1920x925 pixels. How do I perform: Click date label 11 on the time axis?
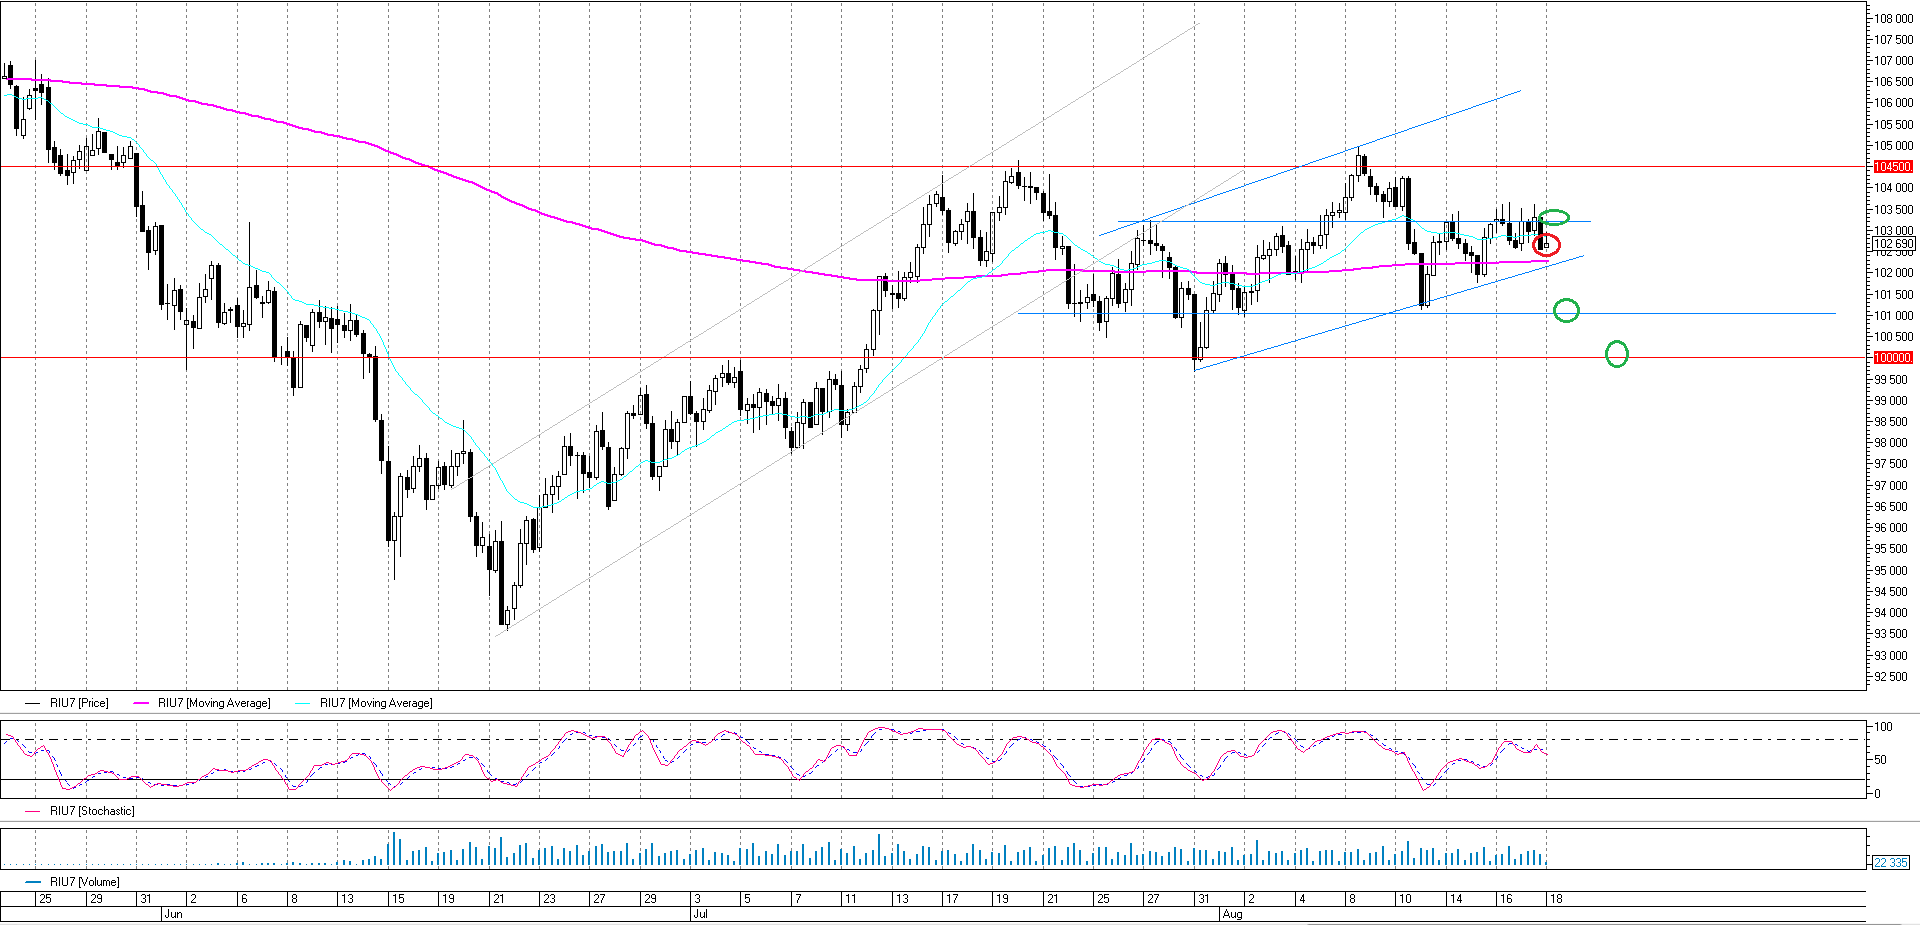coord(850,899)
